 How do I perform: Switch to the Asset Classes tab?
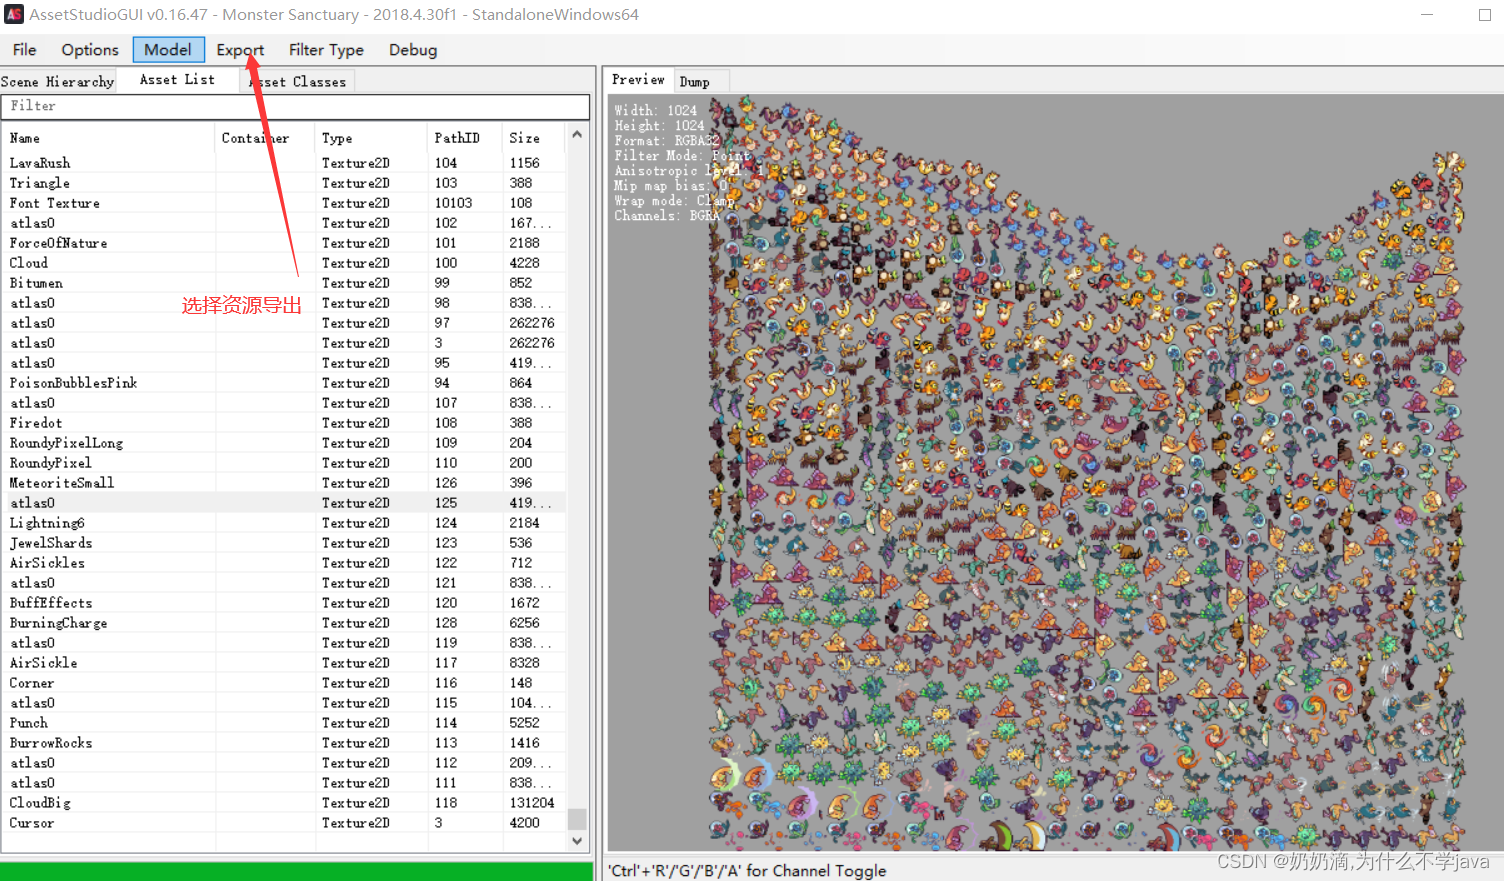297,81
